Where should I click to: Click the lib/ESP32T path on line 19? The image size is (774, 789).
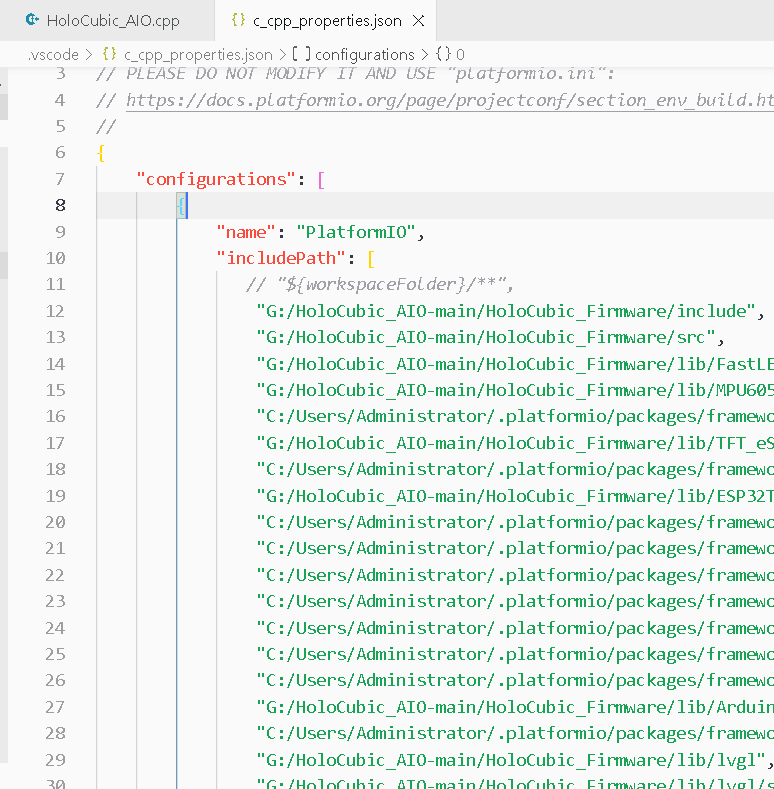515,496
